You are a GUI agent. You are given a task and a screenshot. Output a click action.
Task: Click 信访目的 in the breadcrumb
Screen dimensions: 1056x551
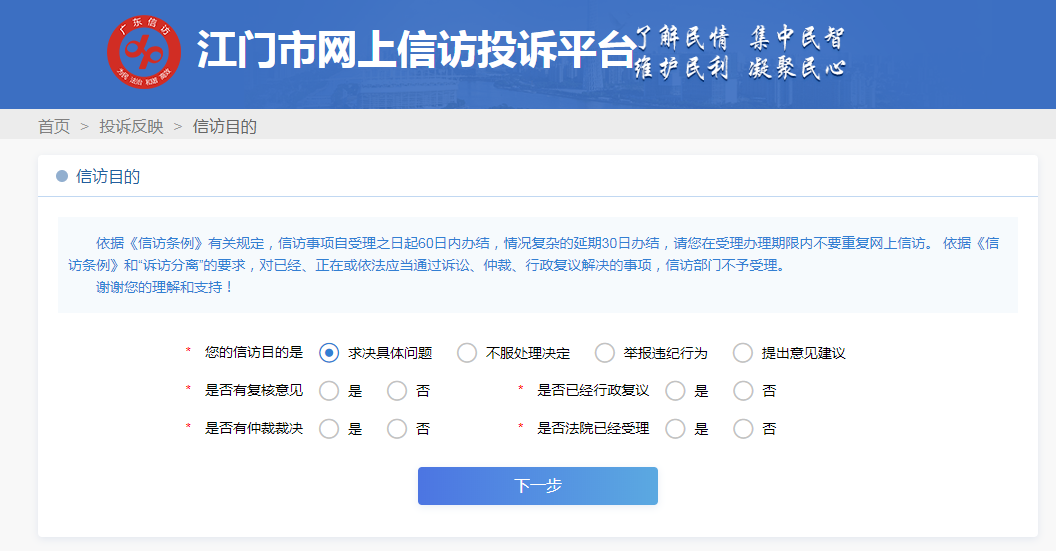pos(224,126)
